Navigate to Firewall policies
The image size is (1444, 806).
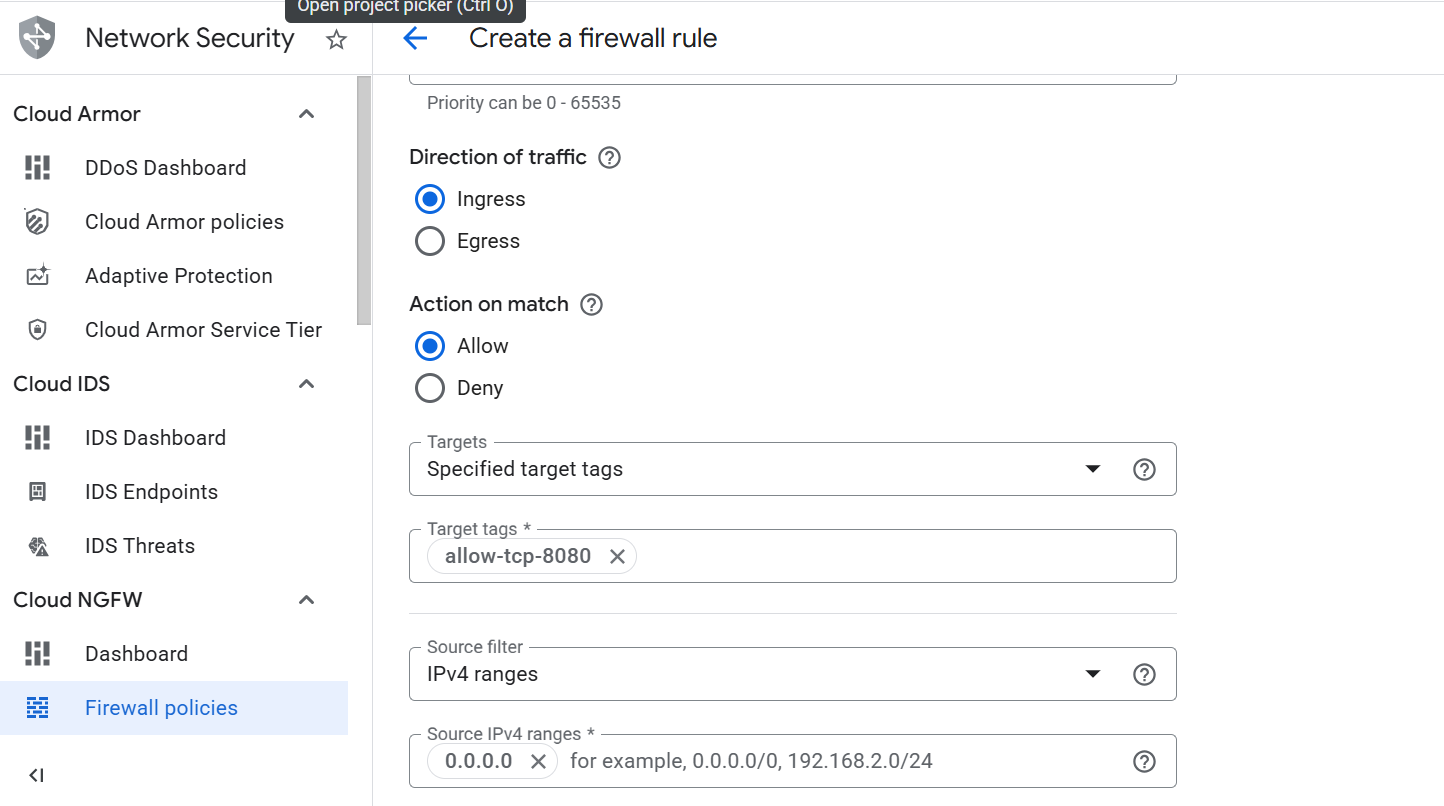[161, 707]
